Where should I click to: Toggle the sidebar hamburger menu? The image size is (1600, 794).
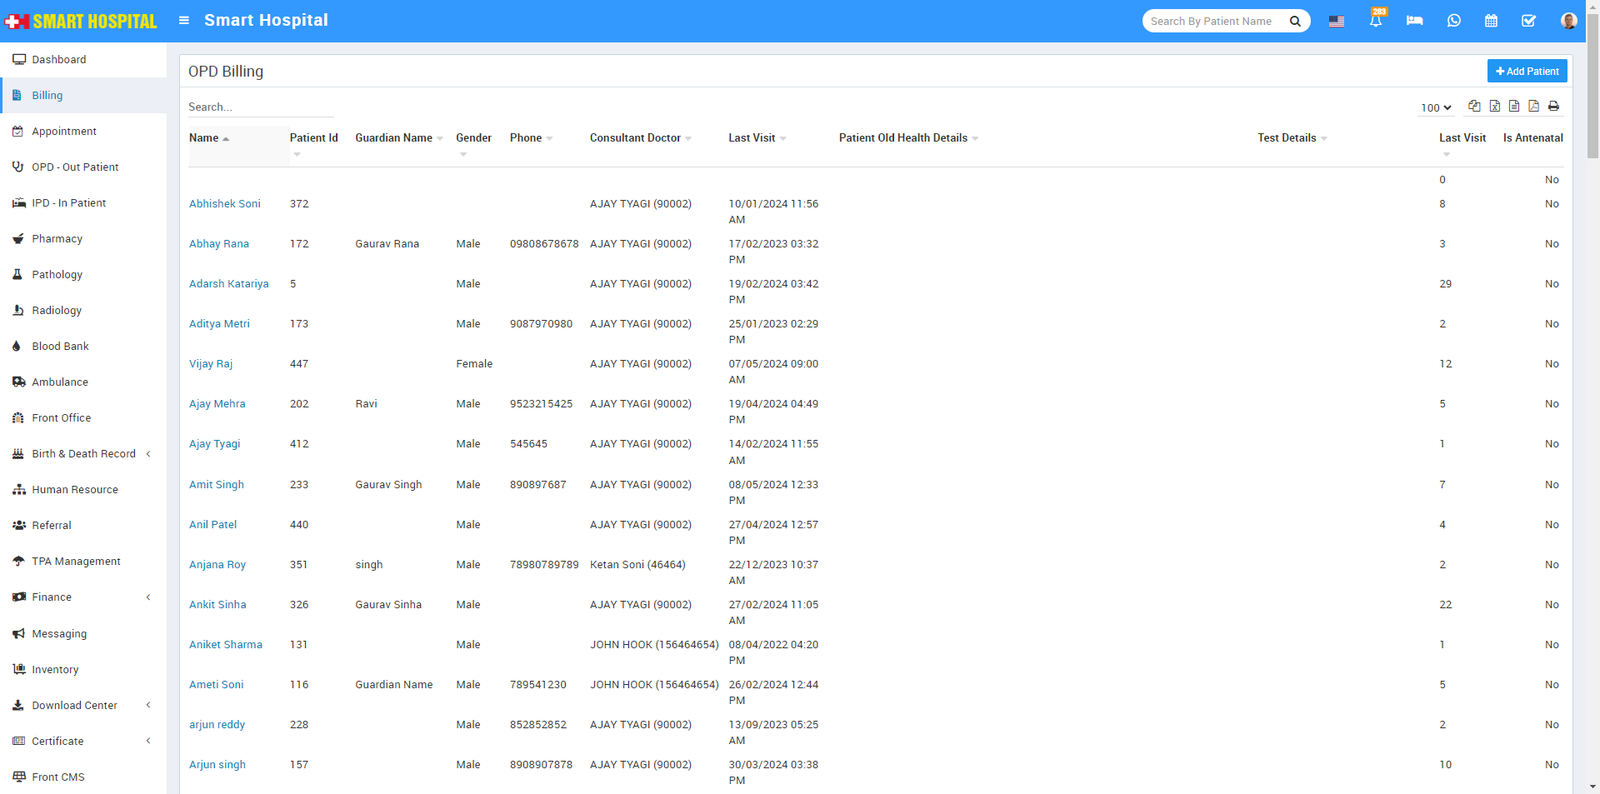(x=184, y=20)
